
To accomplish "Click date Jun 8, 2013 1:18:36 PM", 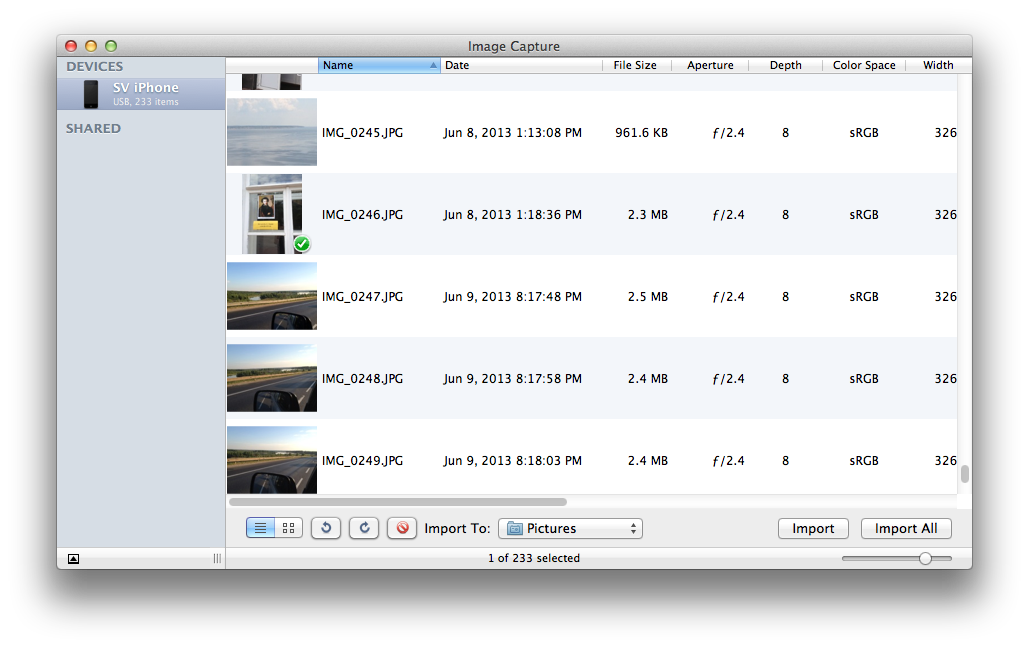I will 513,215.
